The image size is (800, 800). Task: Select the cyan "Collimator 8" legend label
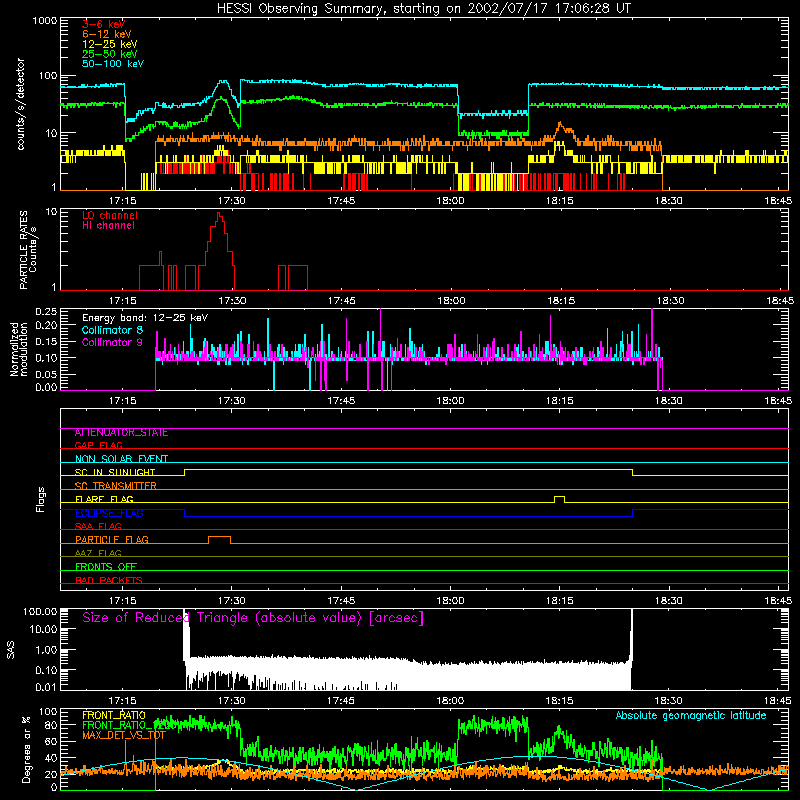click(x=112, y=330)
